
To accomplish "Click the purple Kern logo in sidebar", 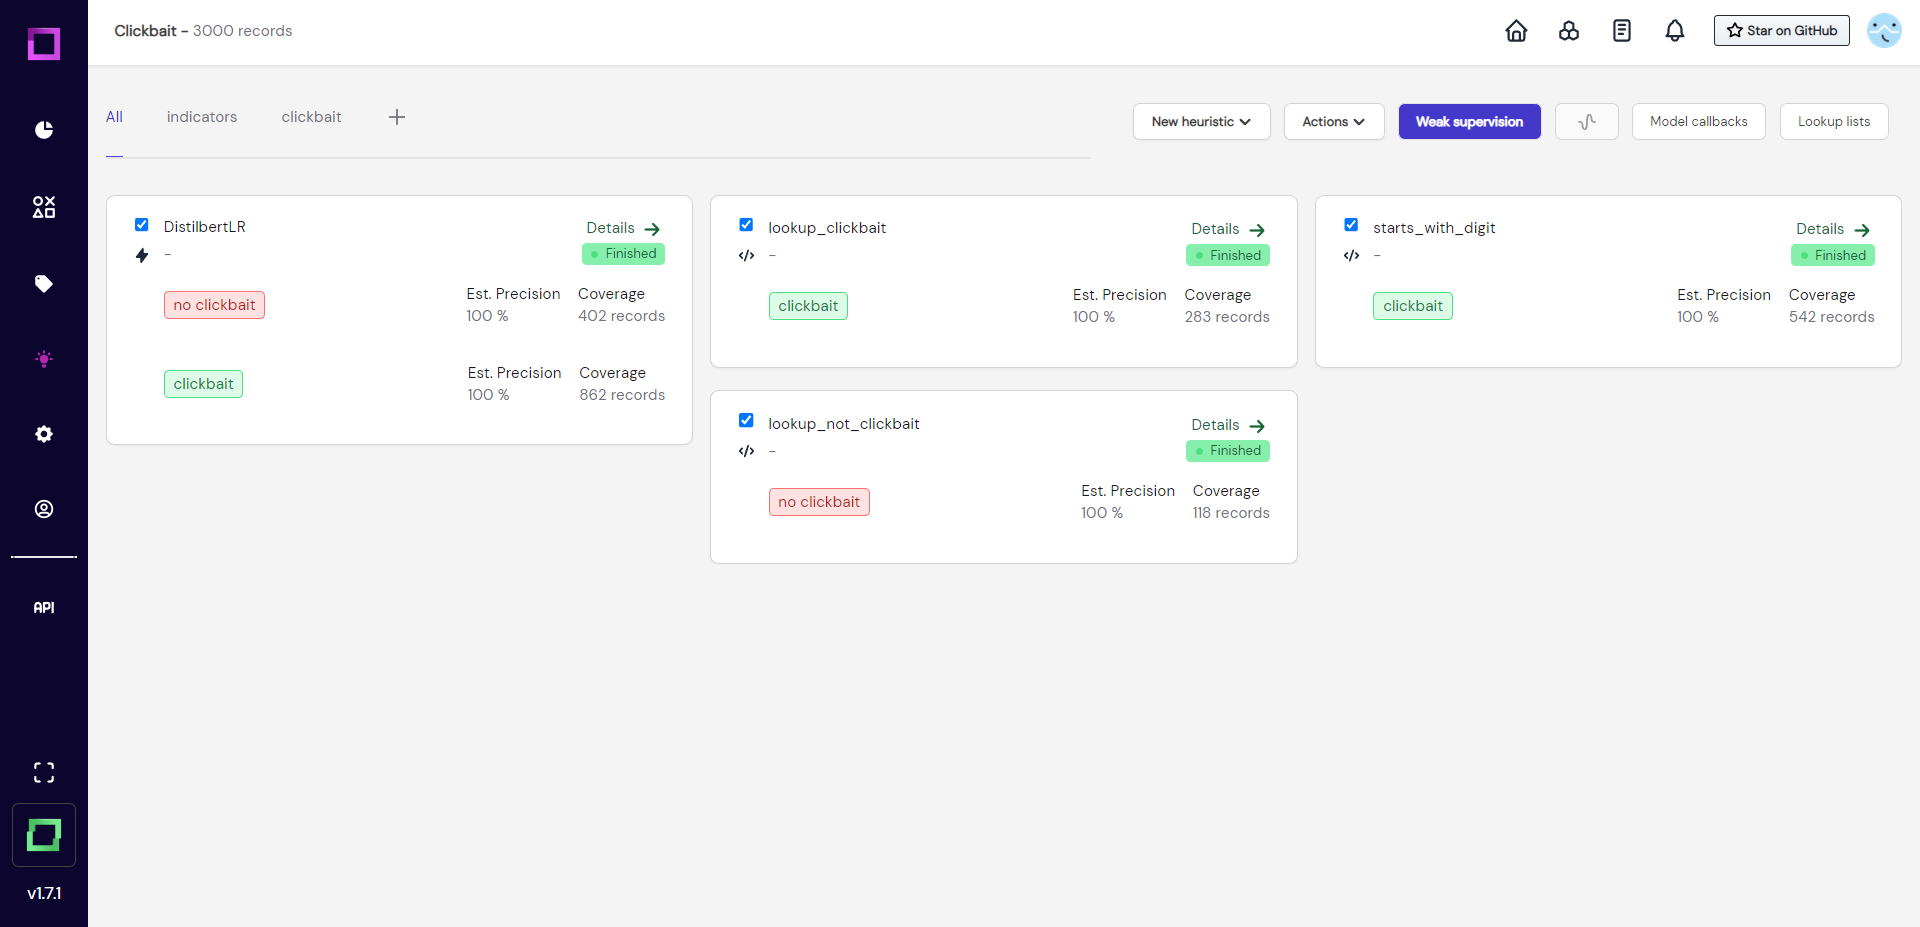I will coord(44,44).
